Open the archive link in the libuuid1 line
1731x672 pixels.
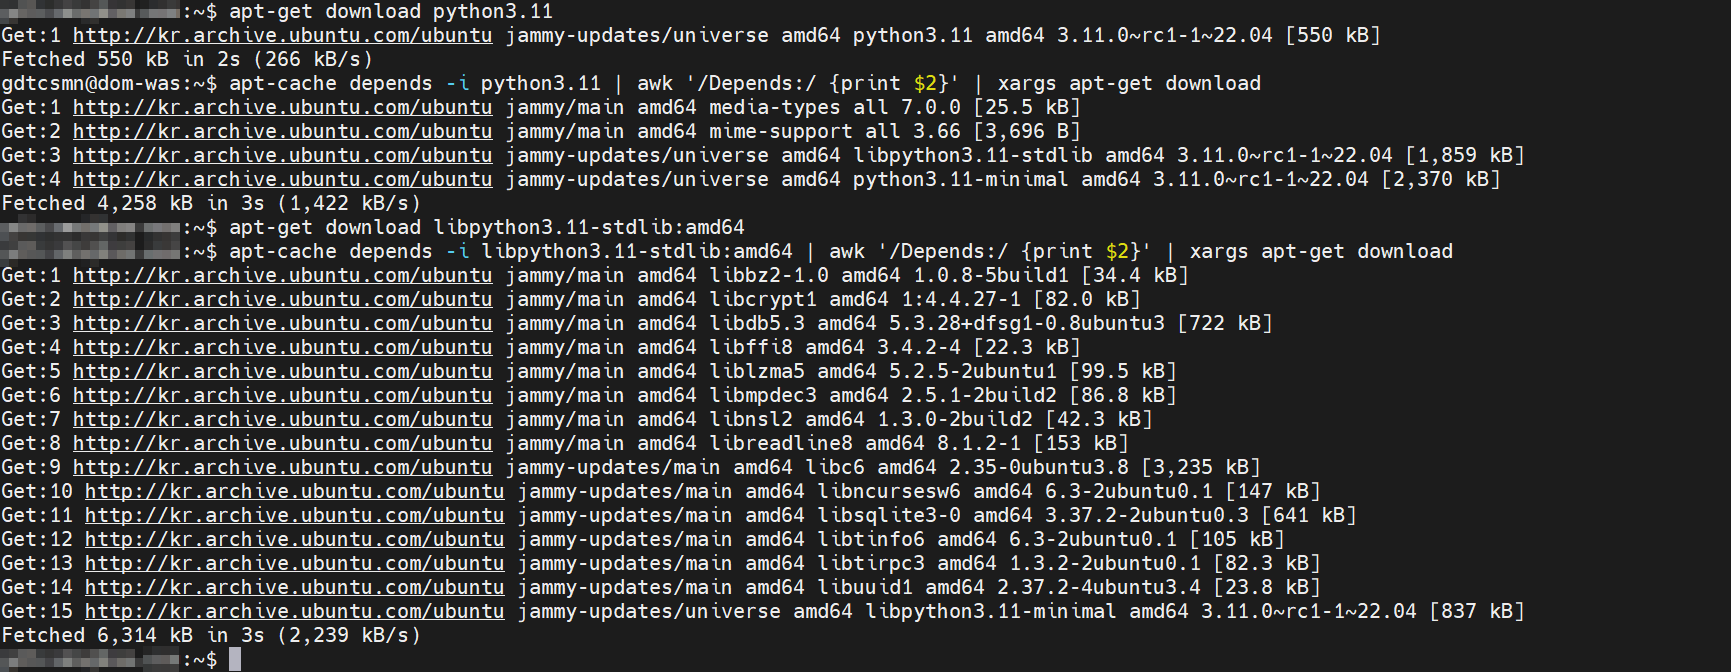[295, 587]
